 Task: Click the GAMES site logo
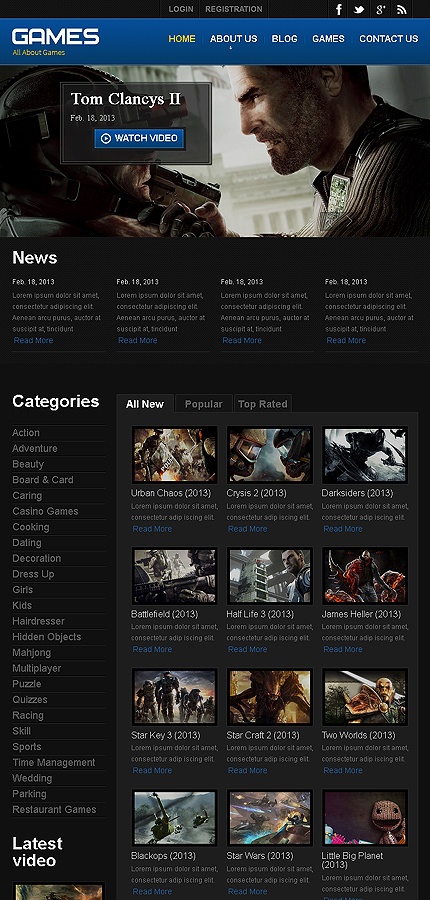pos(56,37)
